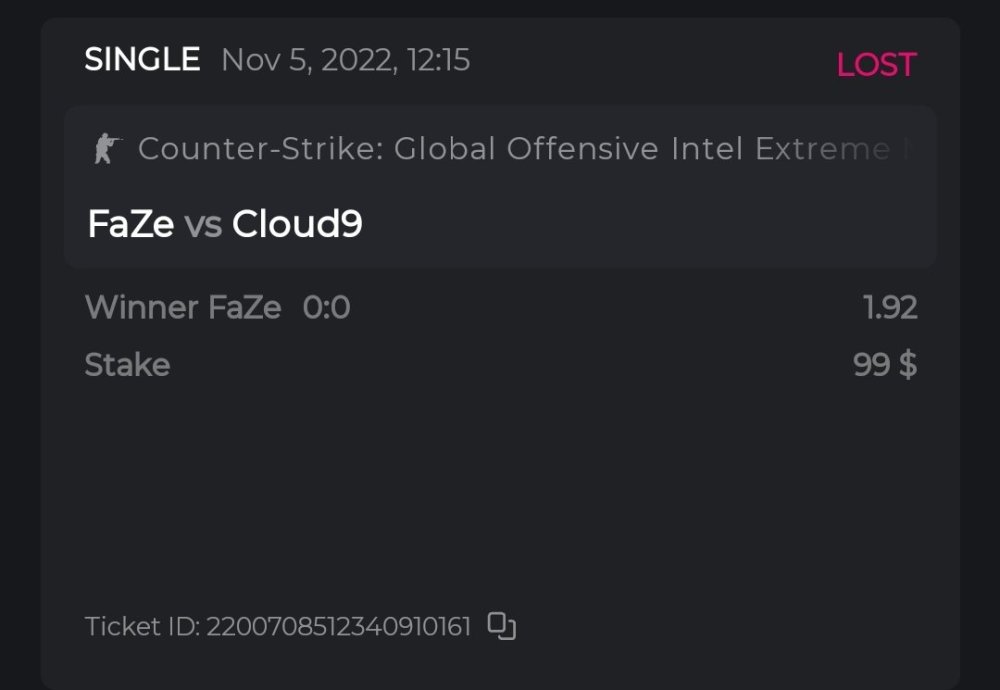The image size is (1000, 690).
Task: Click blank area below the Stake row
Action: pos(500,480)
